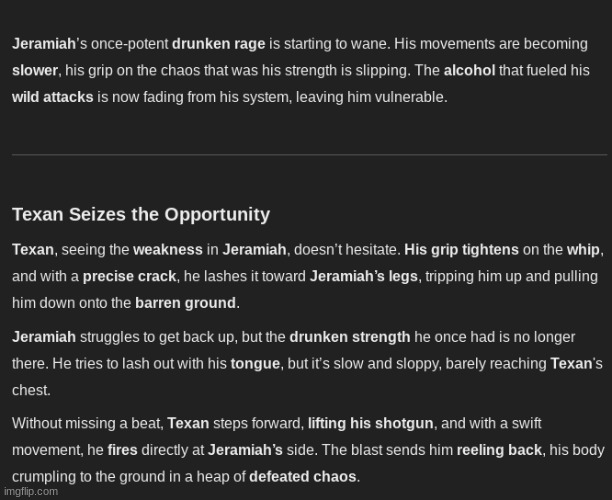
Task: Click the bold word "weakness"
Action: click(167, 249)
